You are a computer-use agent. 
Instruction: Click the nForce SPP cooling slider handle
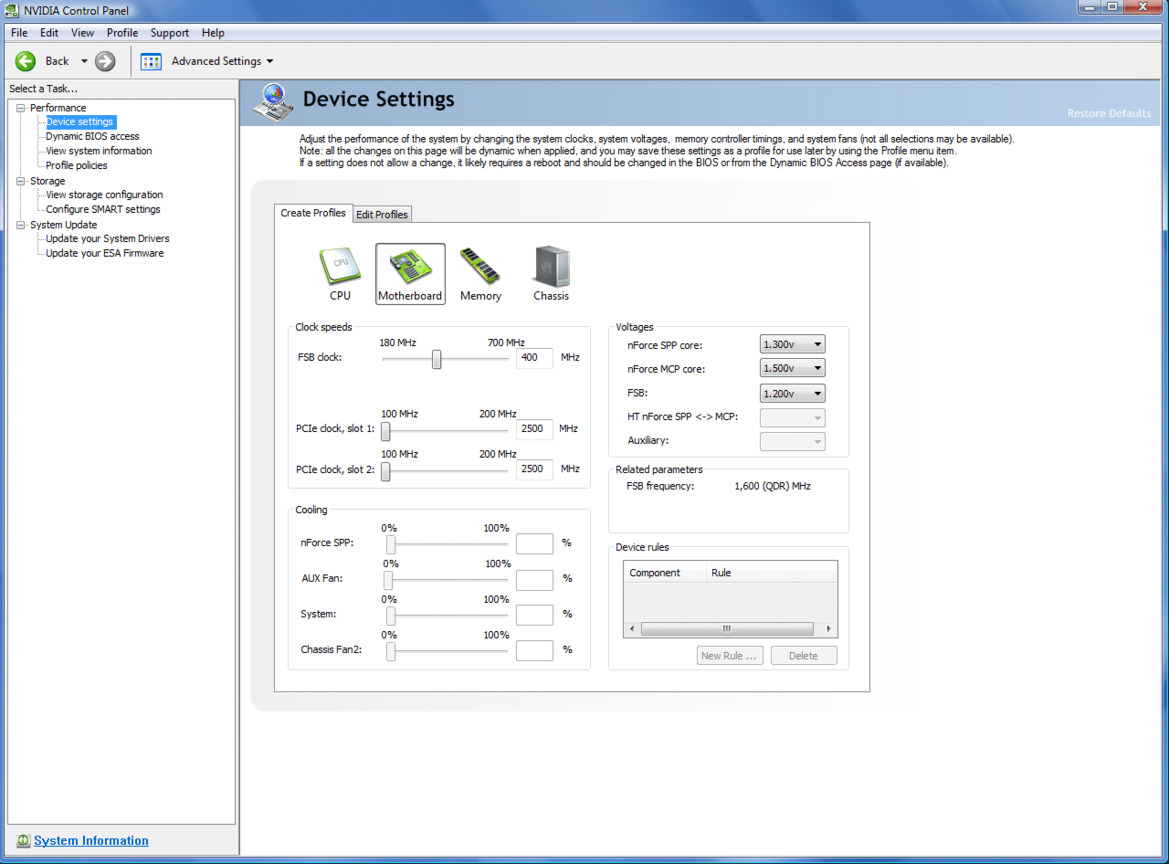tap(391, 545)
